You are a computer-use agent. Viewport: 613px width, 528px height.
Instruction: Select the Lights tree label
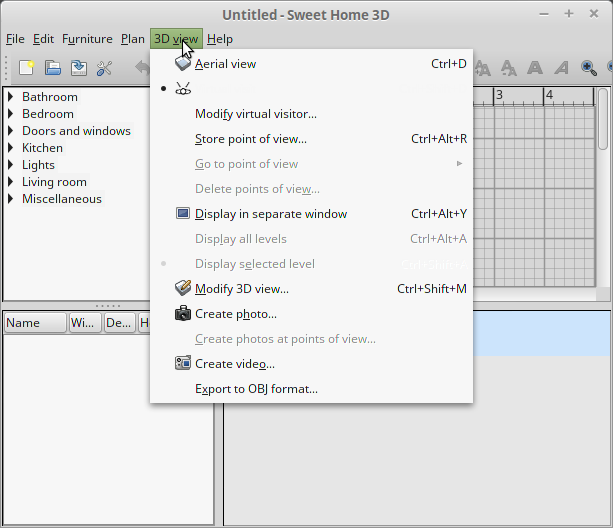pyautogui.click(x=38, y=165)
